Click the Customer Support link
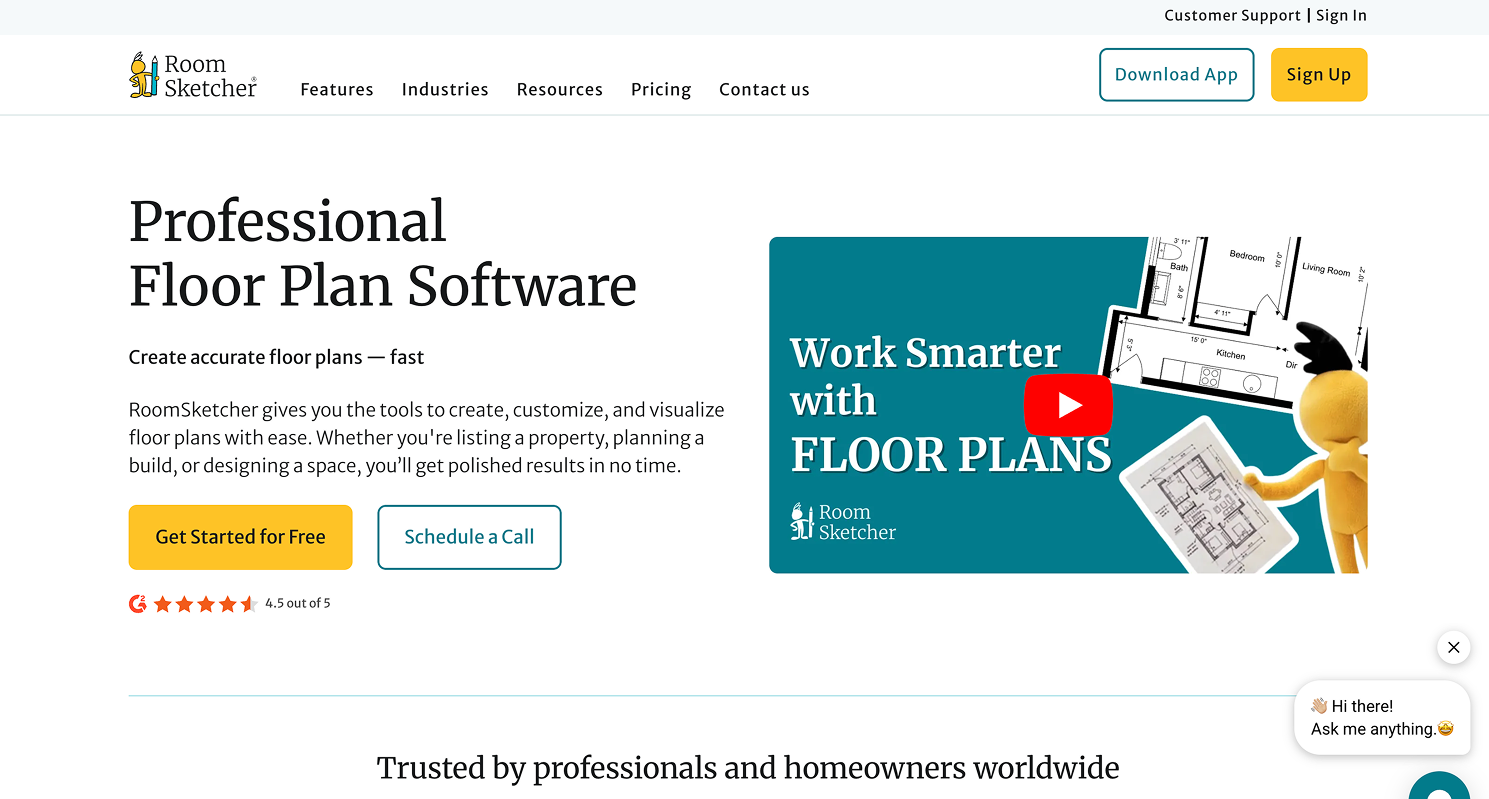 pyautogui.click(x=1232, y=15)
